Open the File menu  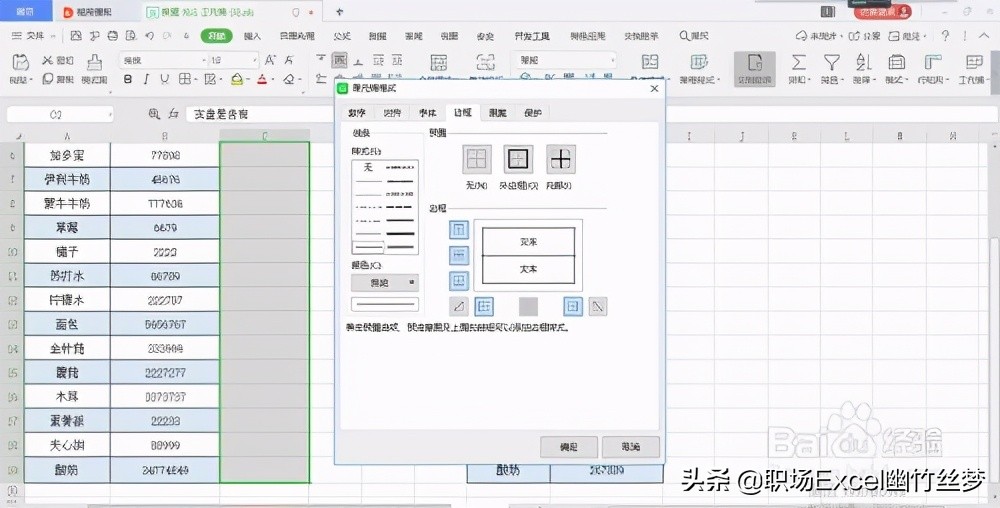point(29,36)
